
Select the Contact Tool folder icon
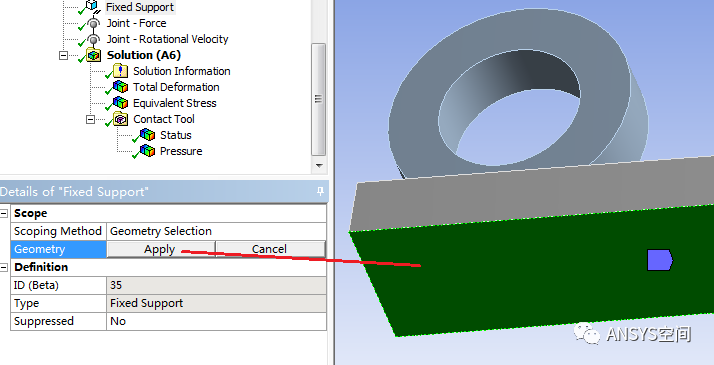click(121, 119)
